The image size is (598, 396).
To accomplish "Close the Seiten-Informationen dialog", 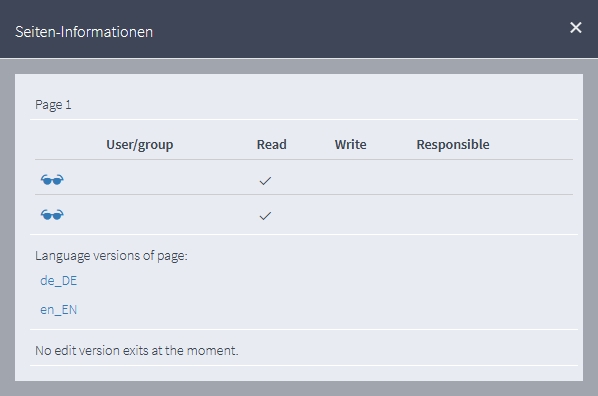I will pyautogui.click(x=575, y=27).
